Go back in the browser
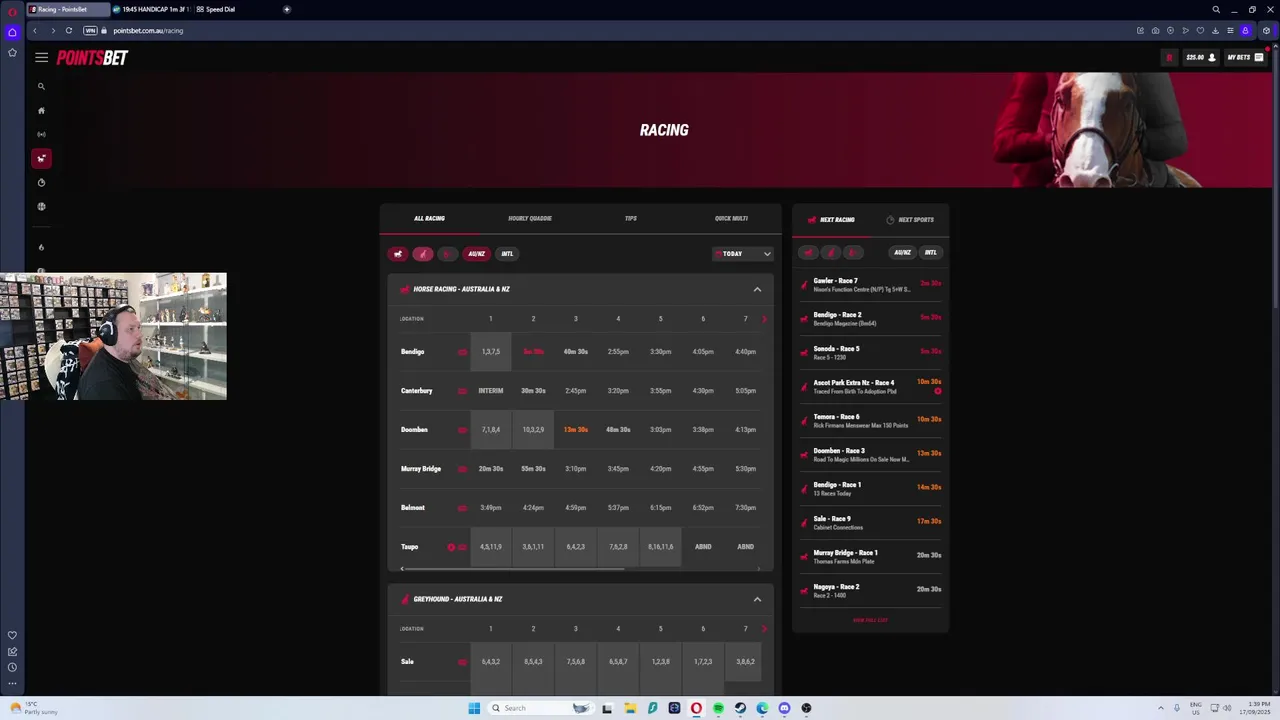 tap(35, 31)
